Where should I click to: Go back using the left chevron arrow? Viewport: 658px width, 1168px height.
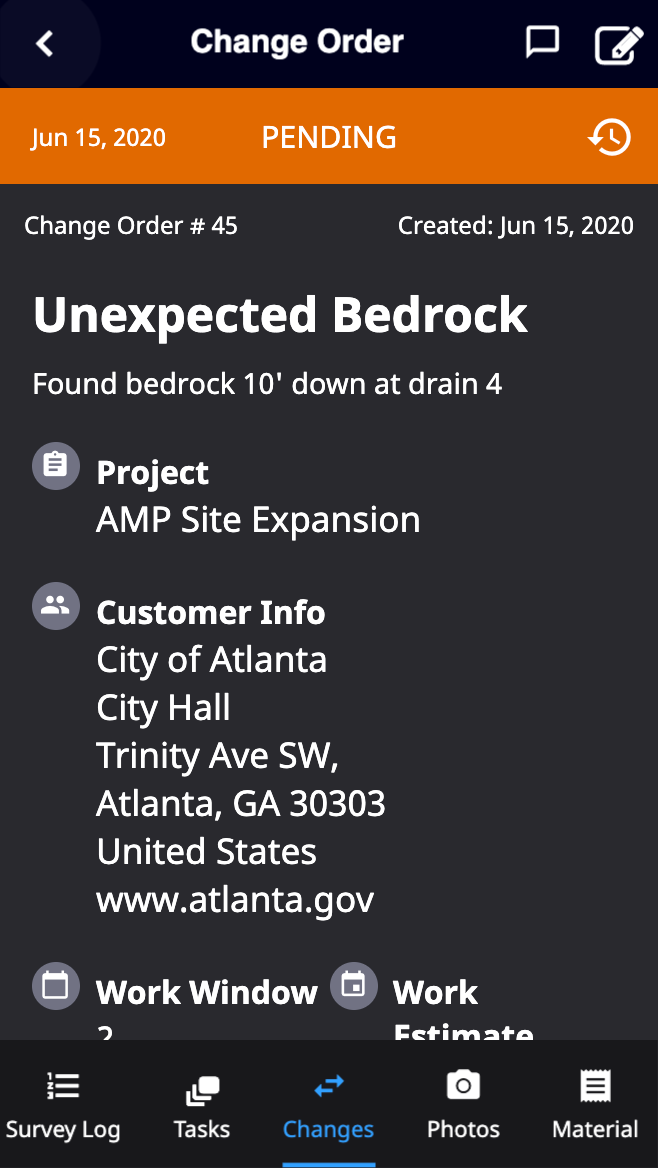tap(45, 43)
